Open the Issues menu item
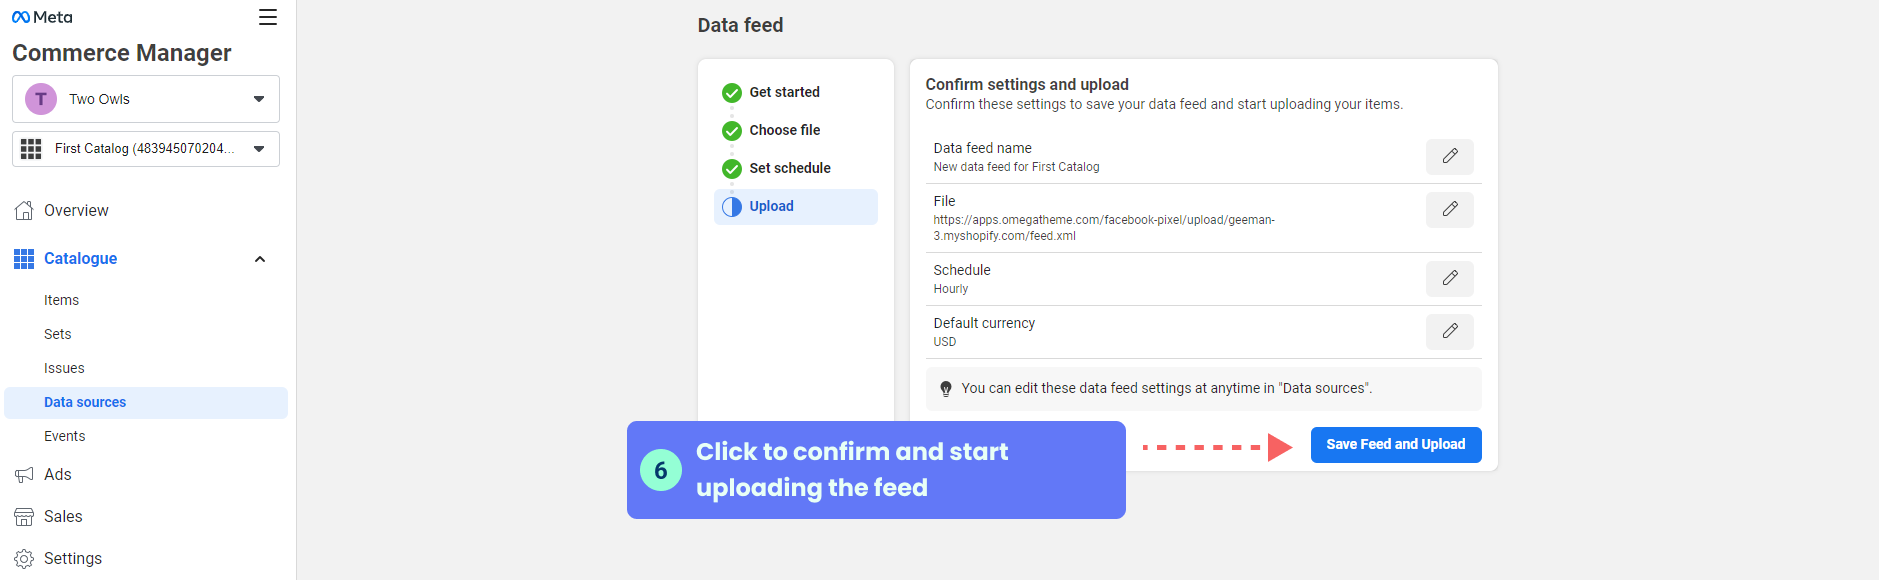The image size is (1879, 580). pos(64,368)
